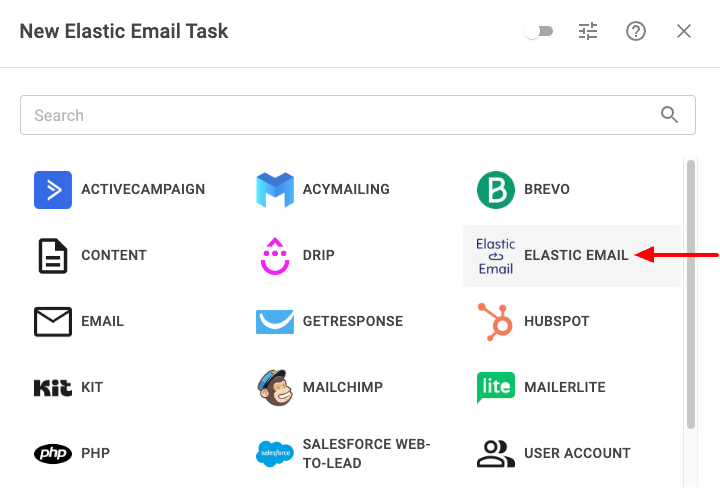The image size is (720, 499).
Task: Click the Kit logo icon
Action: 53,387
